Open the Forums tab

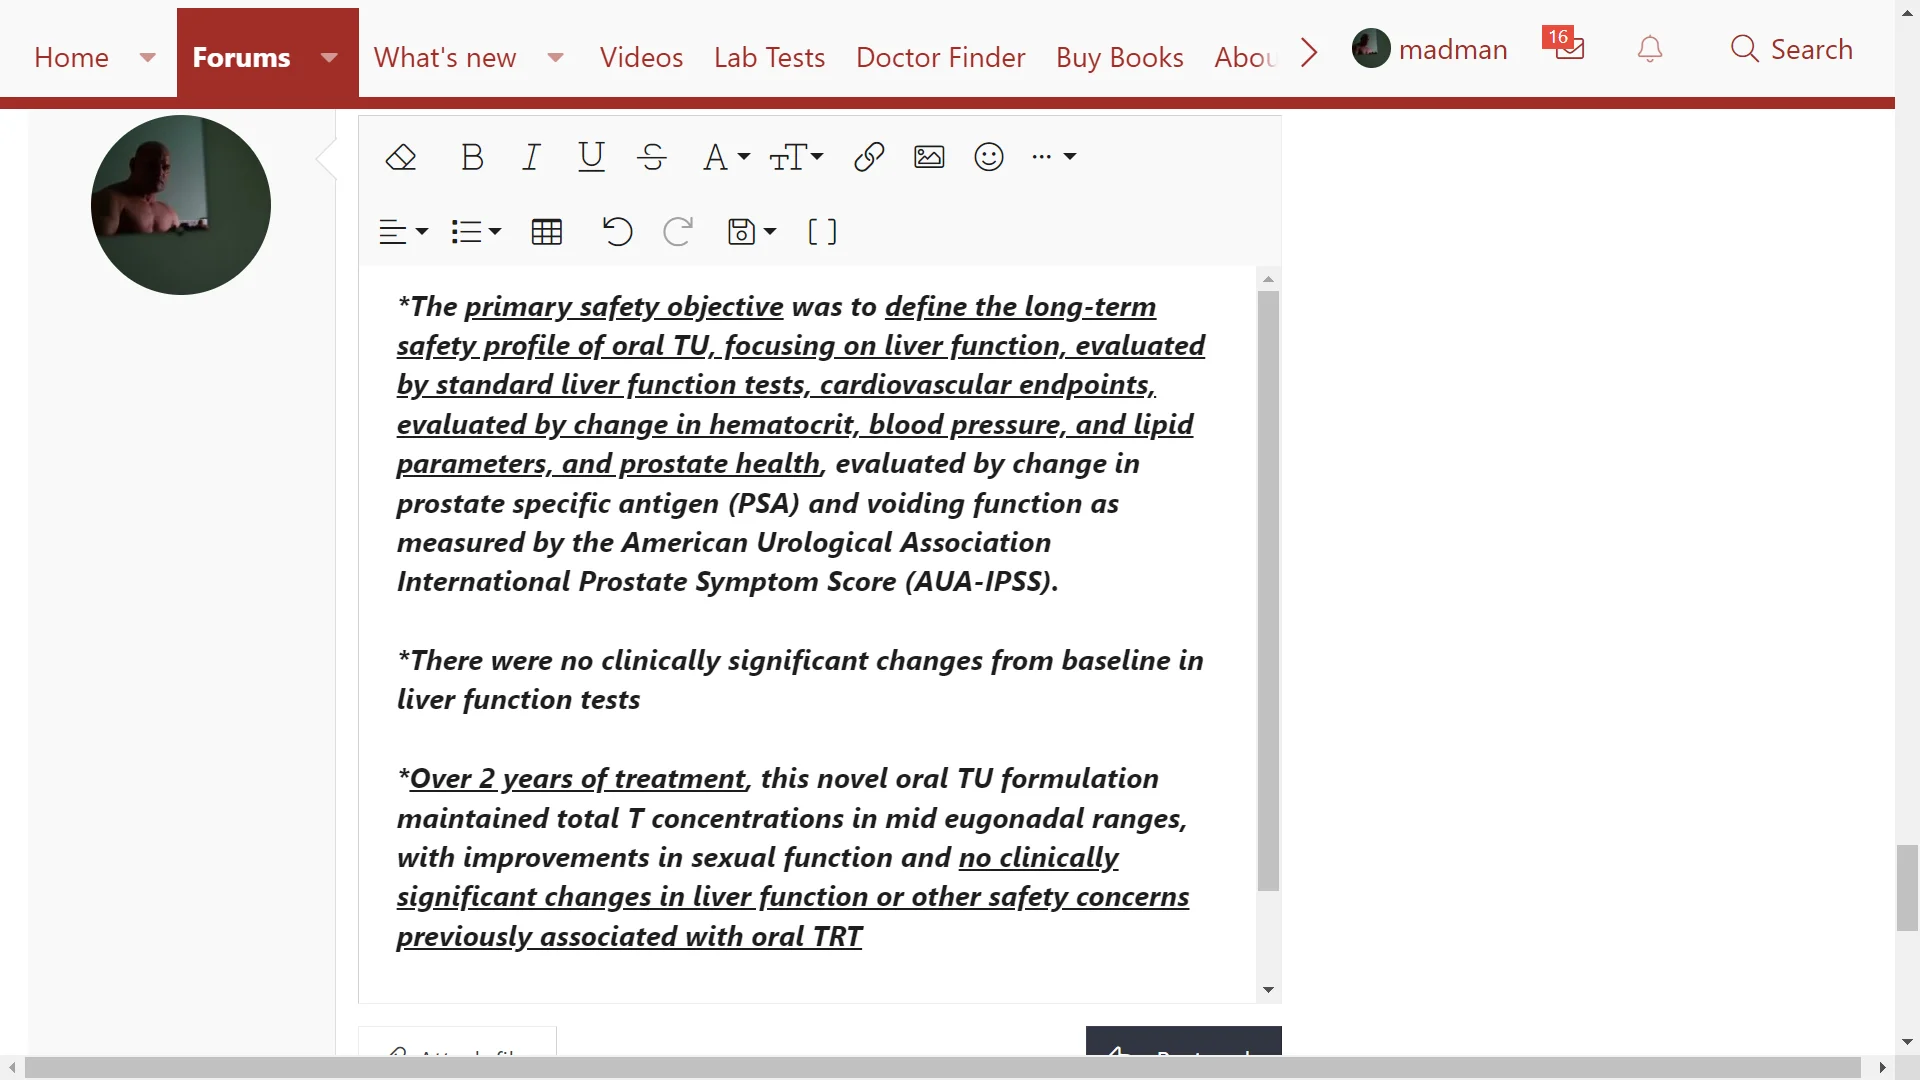click(241, 57)
